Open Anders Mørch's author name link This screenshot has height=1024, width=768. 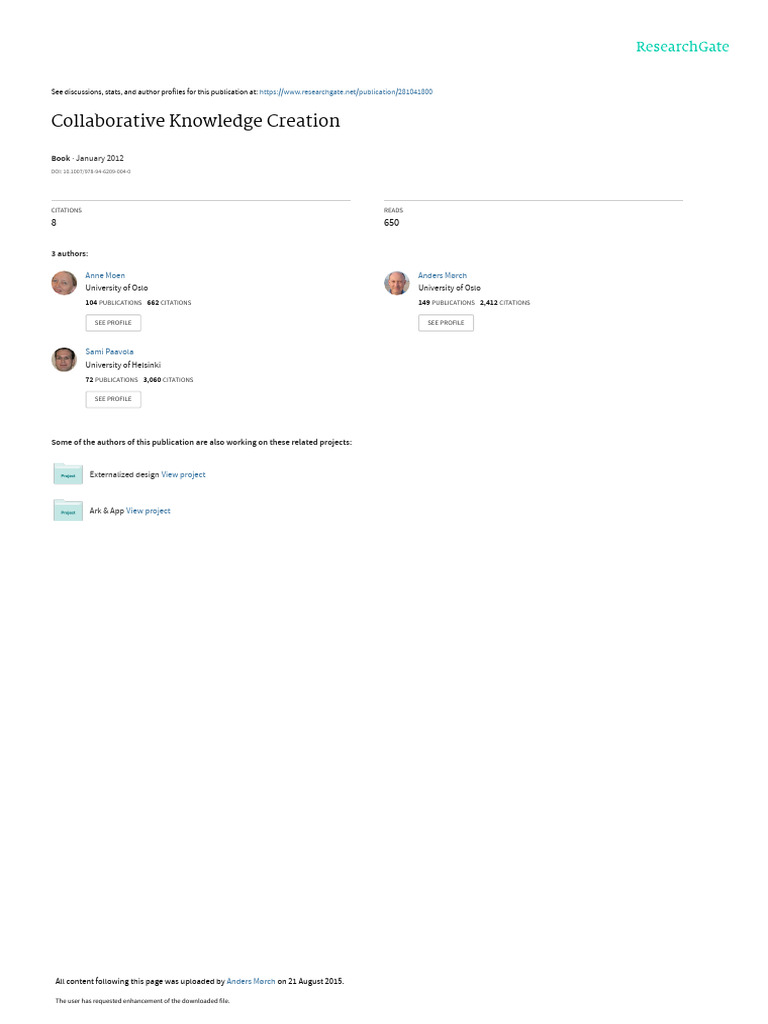pos(442,275)
